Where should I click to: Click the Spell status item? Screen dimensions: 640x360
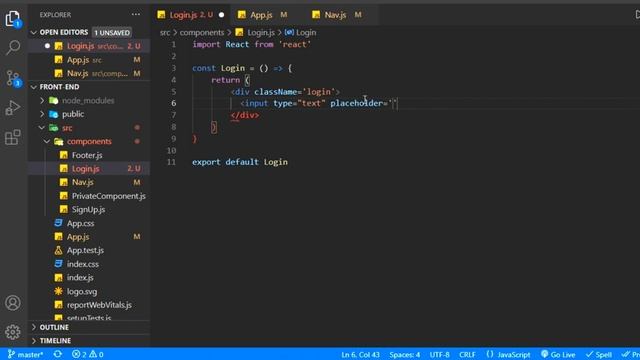tap(599, 354)
